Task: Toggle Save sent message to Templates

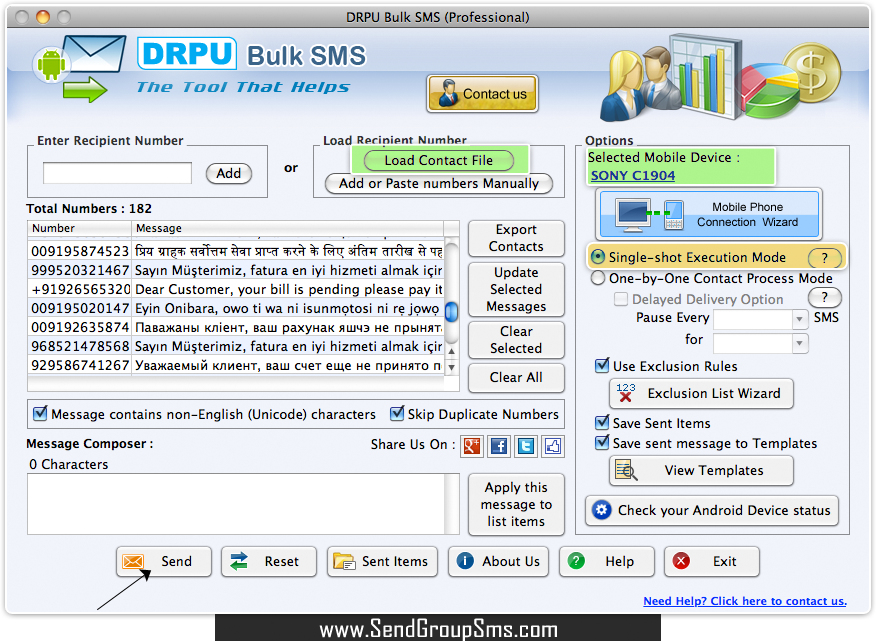Action: 602,443
